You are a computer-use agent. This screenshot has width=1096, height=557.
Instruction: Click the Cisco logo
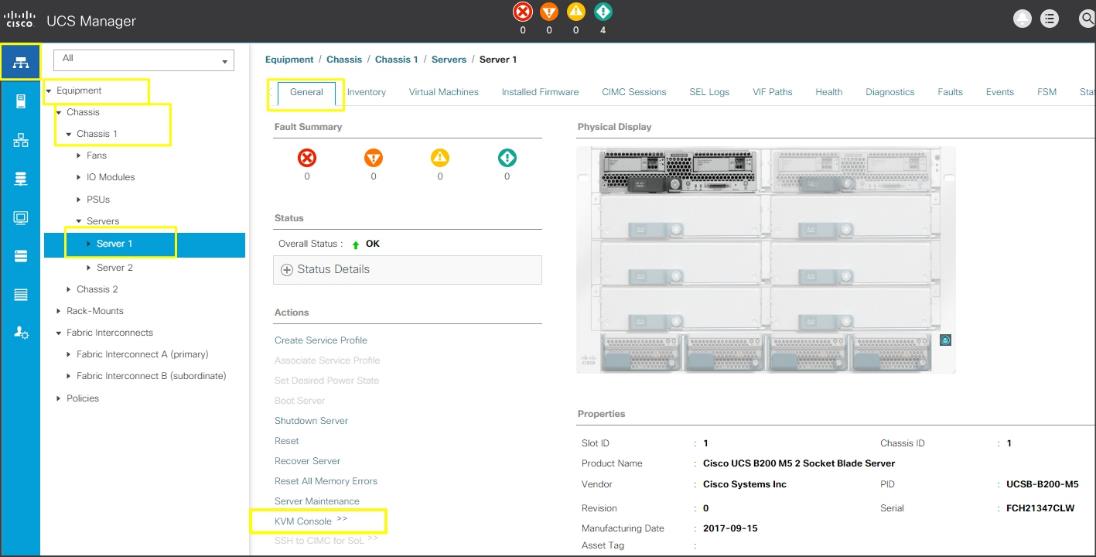coord(20,19)
